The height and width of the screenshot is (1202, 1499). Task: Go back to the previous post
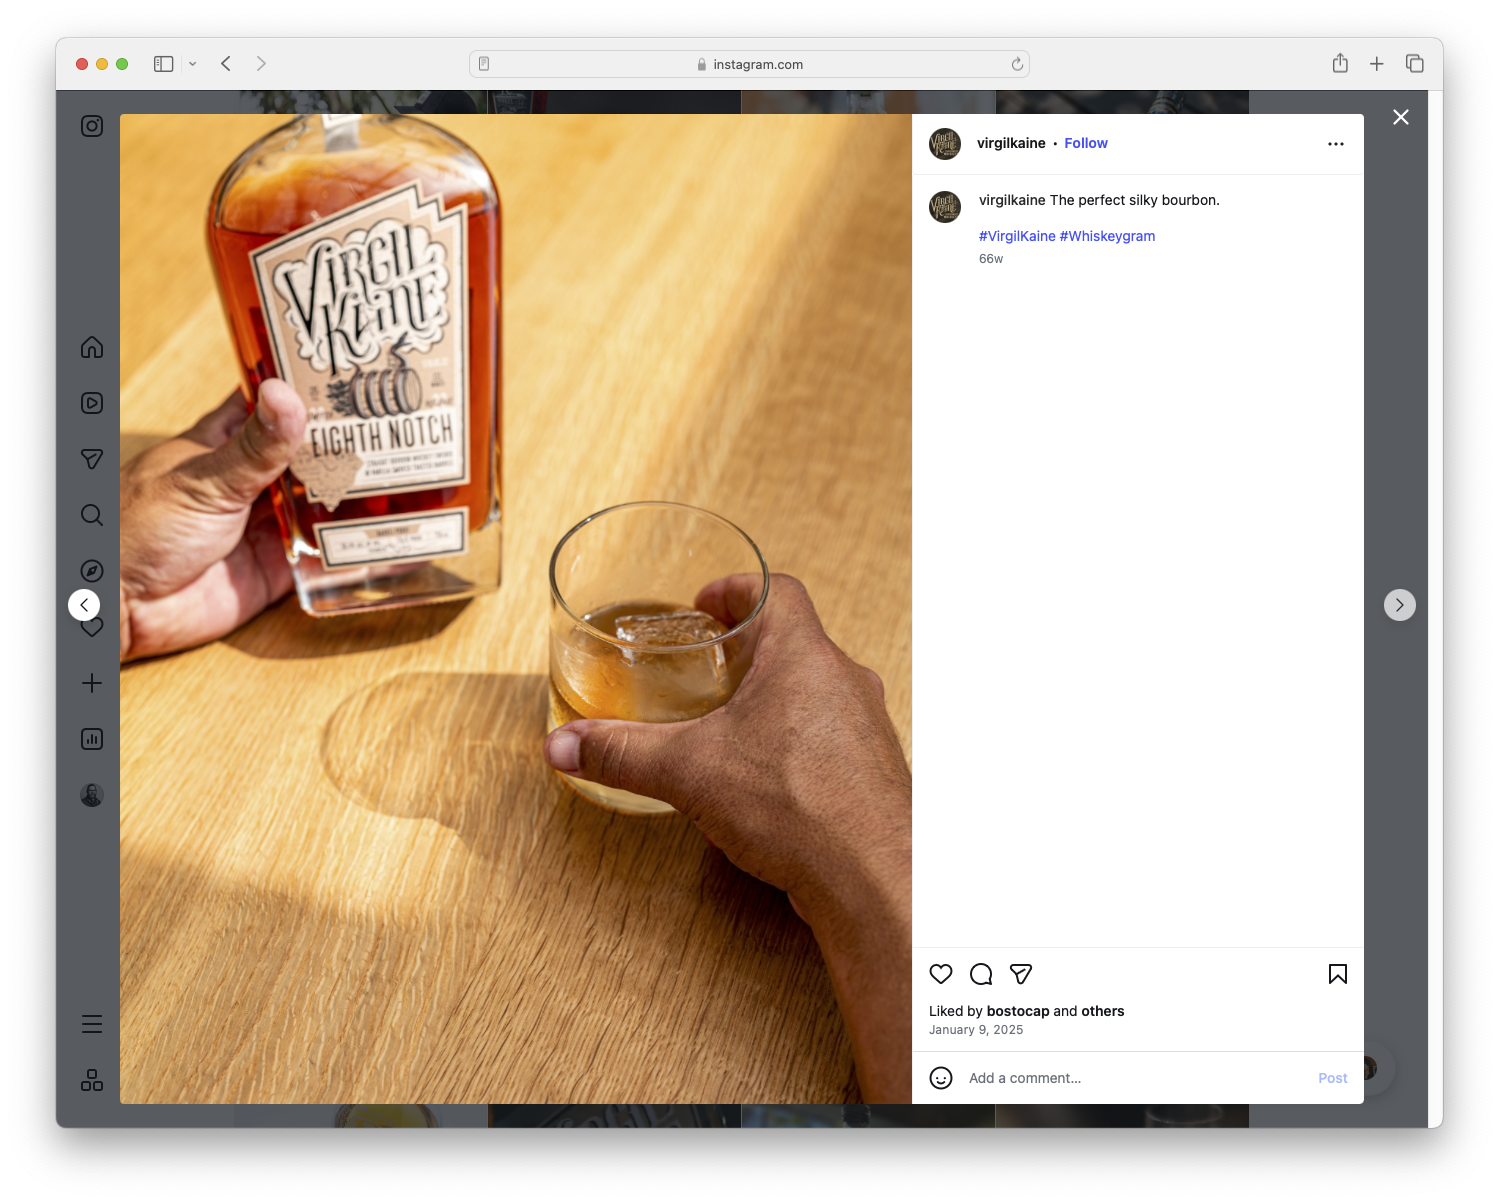(84, 605)
